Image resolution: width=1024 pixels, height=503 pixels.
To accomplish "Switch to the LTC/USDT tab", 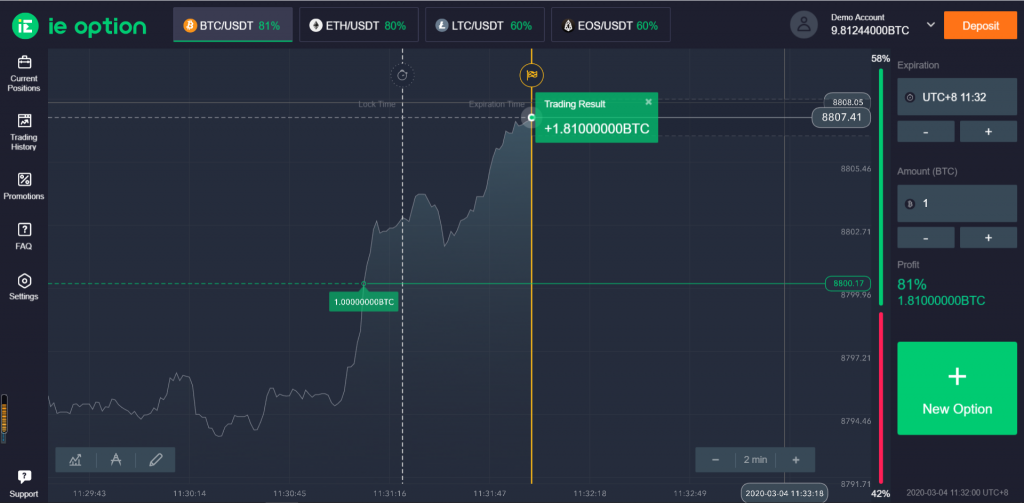I will point(484,25).
